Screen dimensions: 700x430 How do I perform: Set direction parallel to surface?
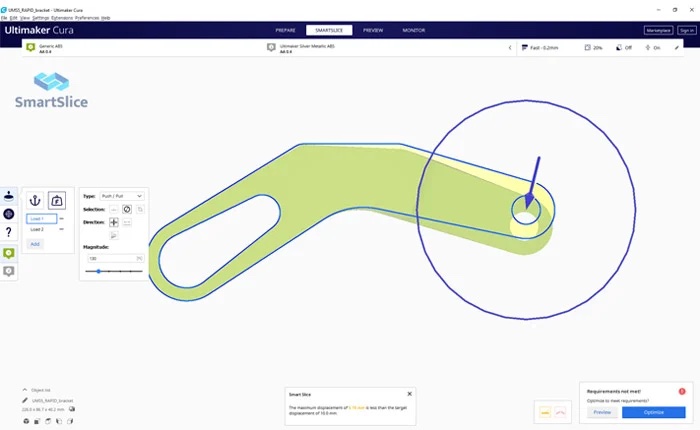point(127,222)
